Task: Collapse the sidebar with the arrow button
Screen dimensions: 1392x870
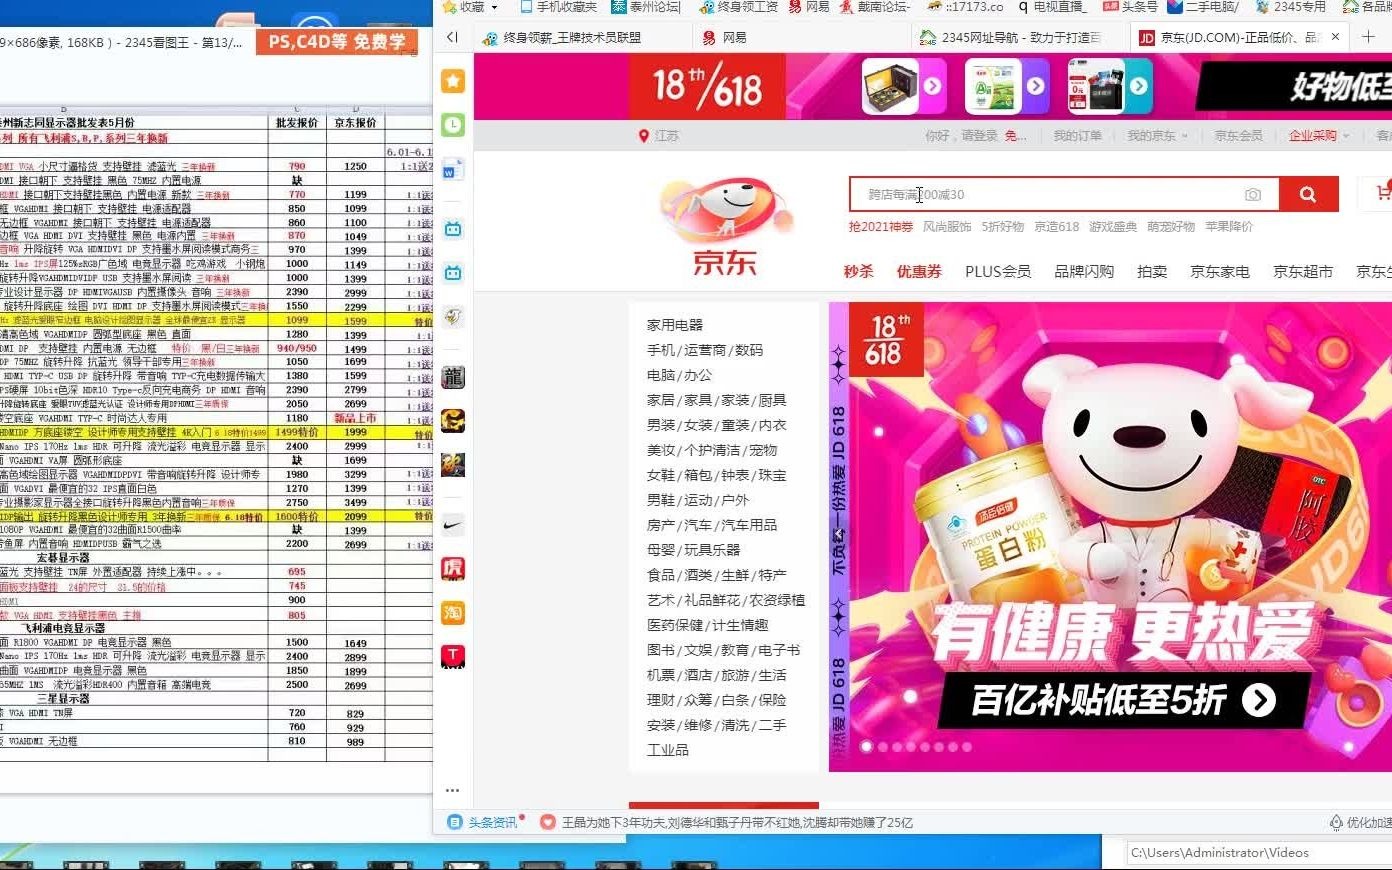Action: coord(451,35)
